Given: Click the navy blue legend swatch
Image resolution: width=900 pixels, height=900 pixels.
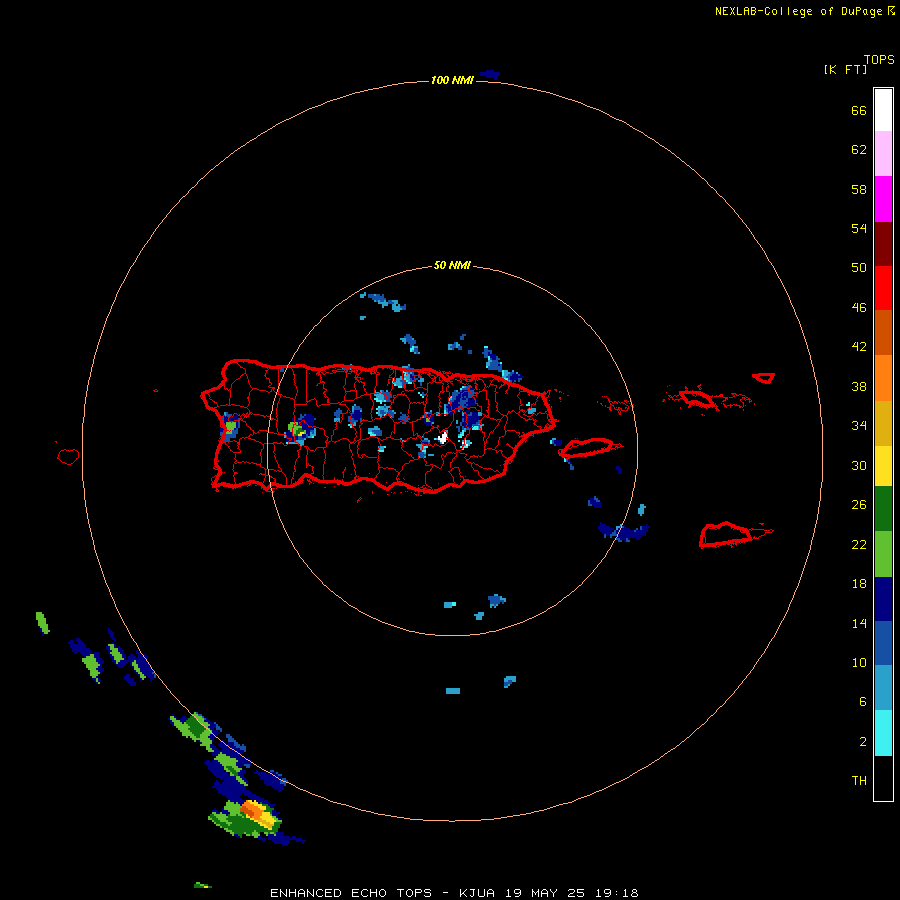Looking at the screenshot, I should click(883, 599).
